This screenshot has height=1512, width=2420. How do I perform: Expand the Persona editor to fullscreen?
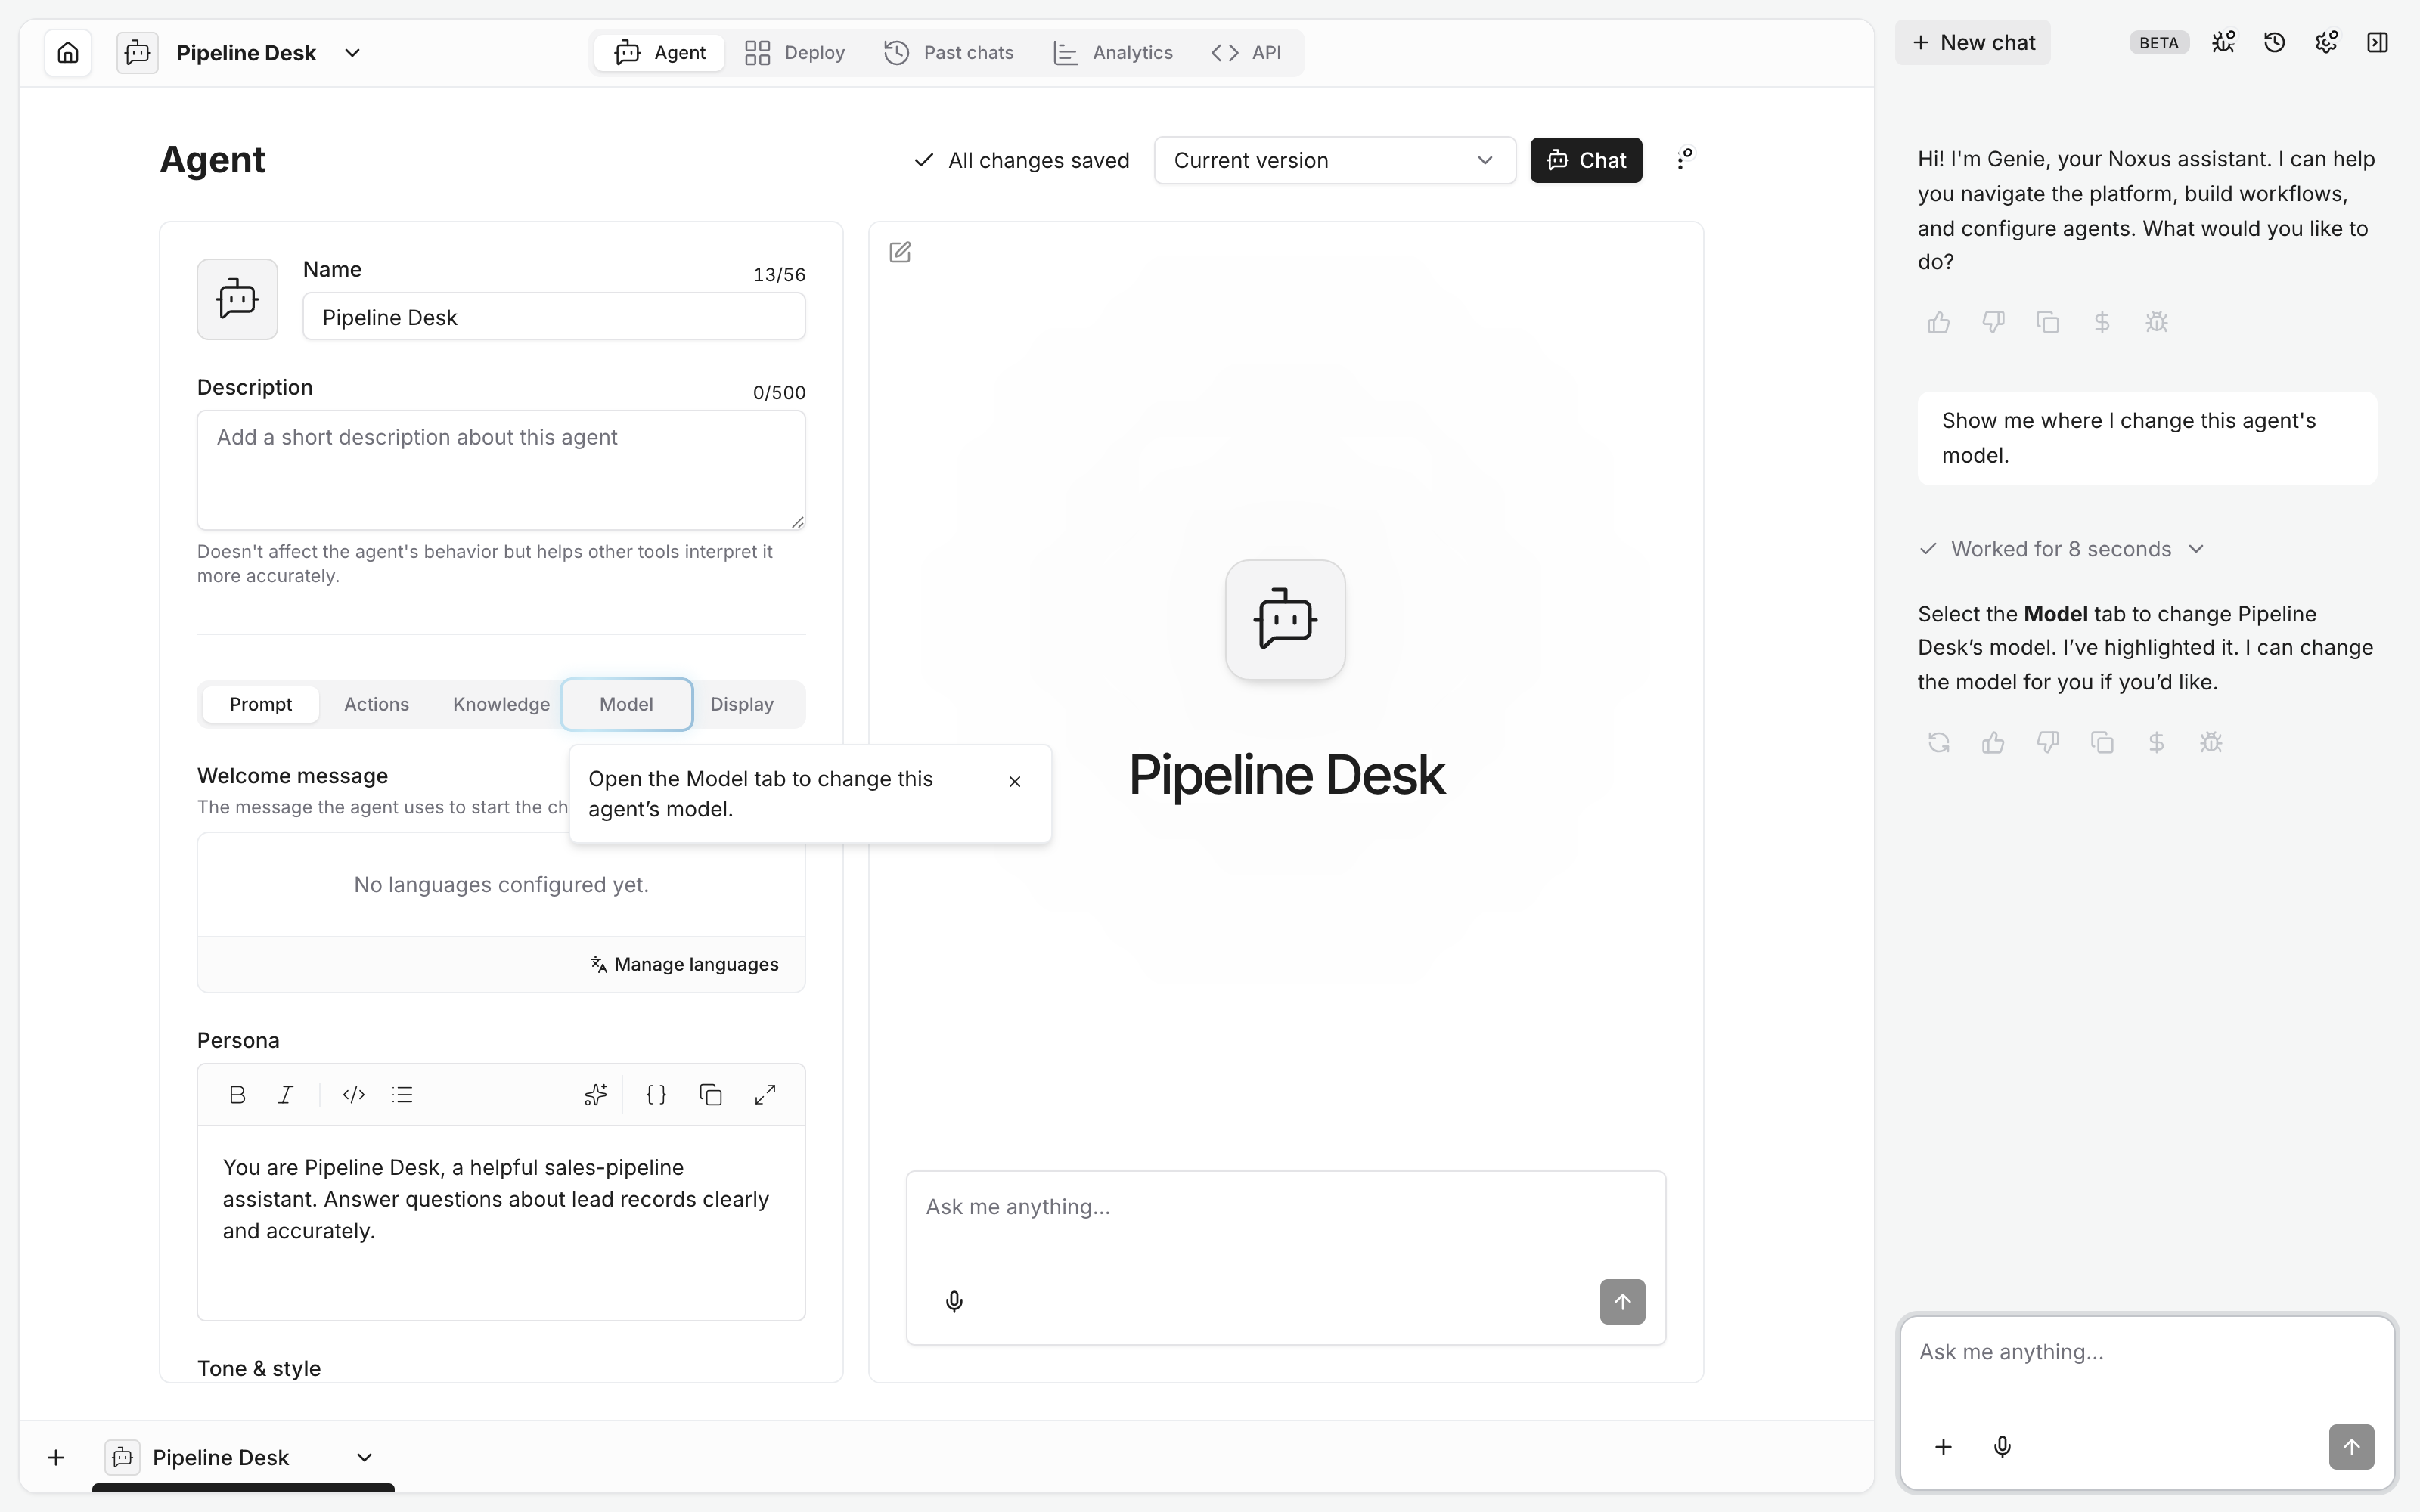point(765,1095)
